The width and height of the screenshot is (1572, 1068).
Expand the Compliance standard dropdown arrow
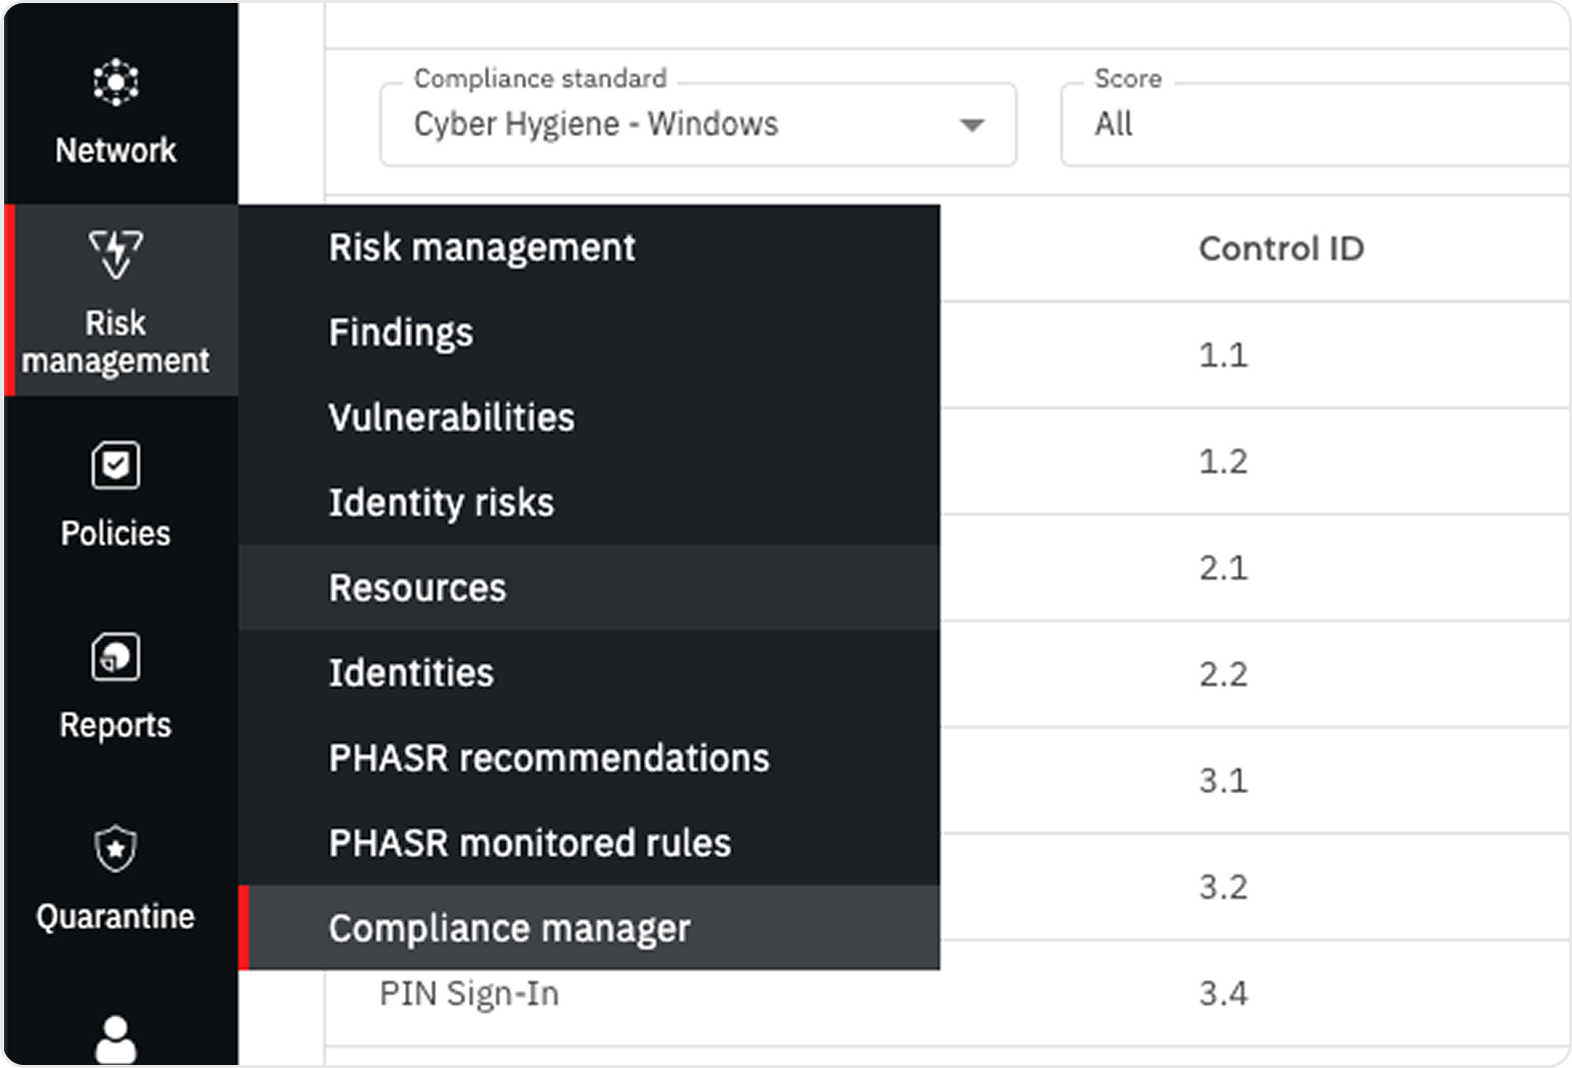972,125
